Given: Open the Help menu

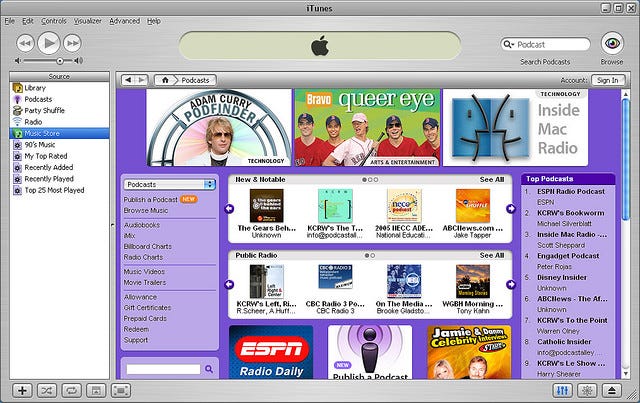Looking at the screenshot, I should [x=154, y=21].
